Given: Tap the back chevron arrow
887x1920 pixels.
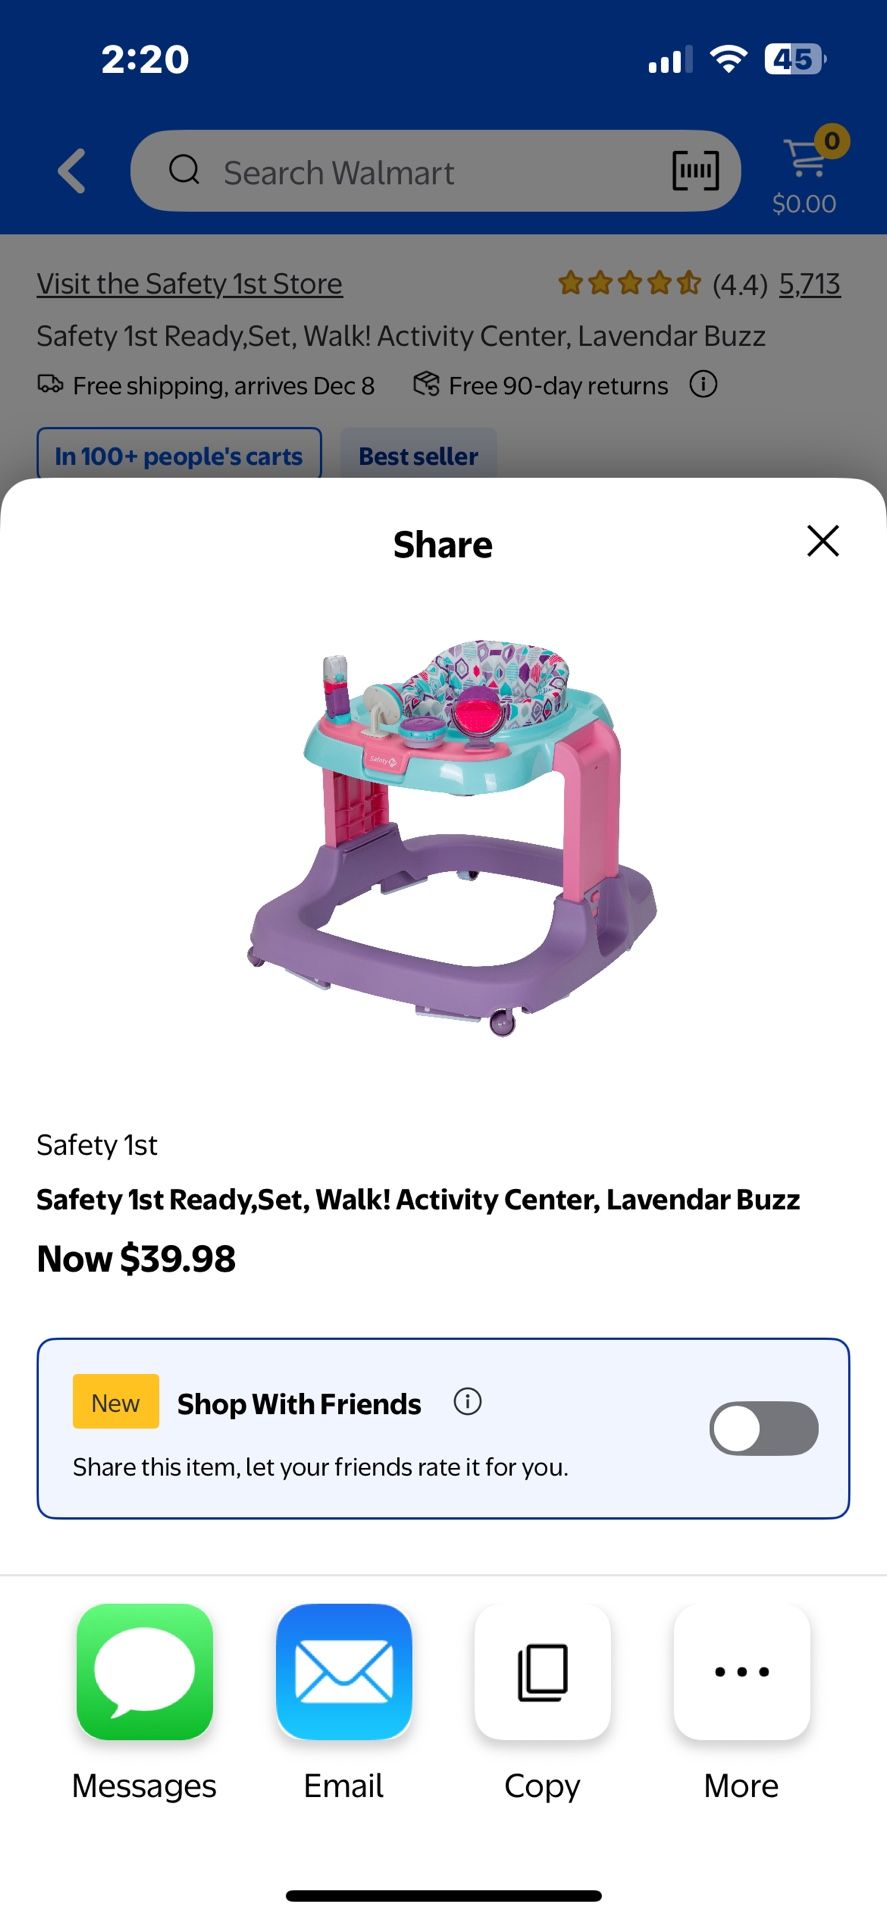Looking at the screenshot, I should [x=71, y=171].
